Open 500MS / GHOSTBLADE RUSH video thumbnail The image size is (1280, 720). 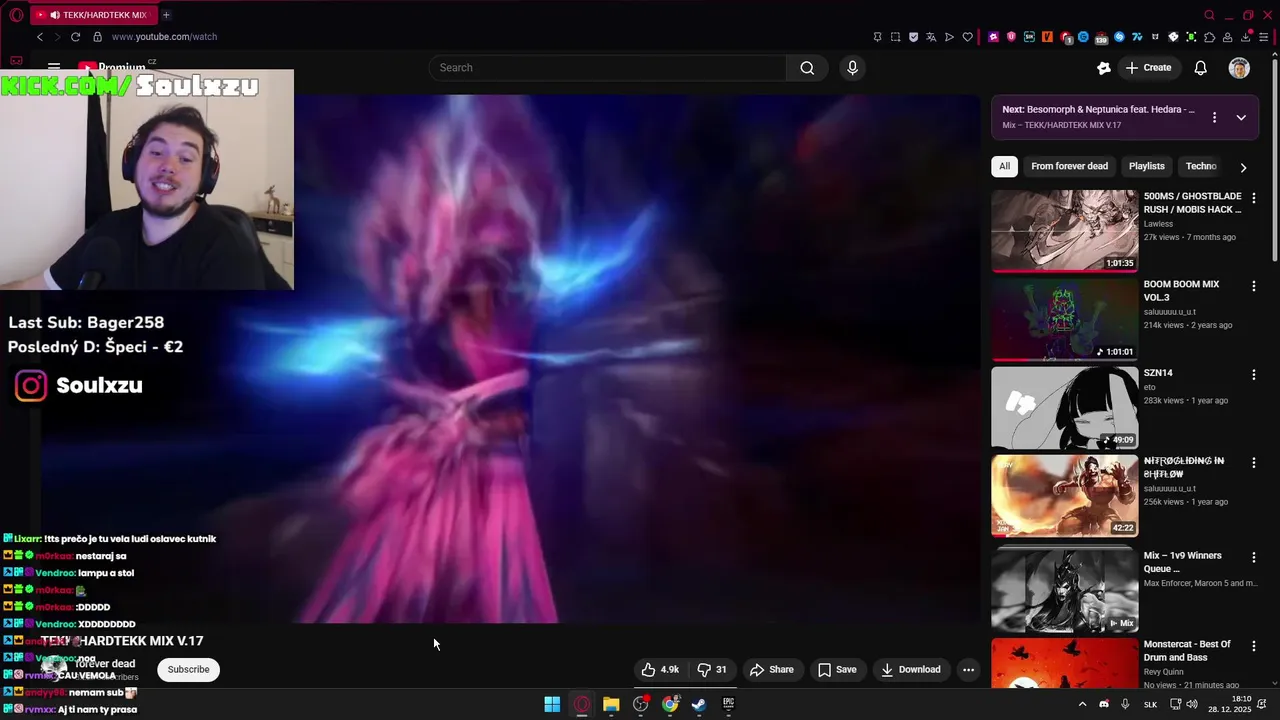coord(1064,231)
